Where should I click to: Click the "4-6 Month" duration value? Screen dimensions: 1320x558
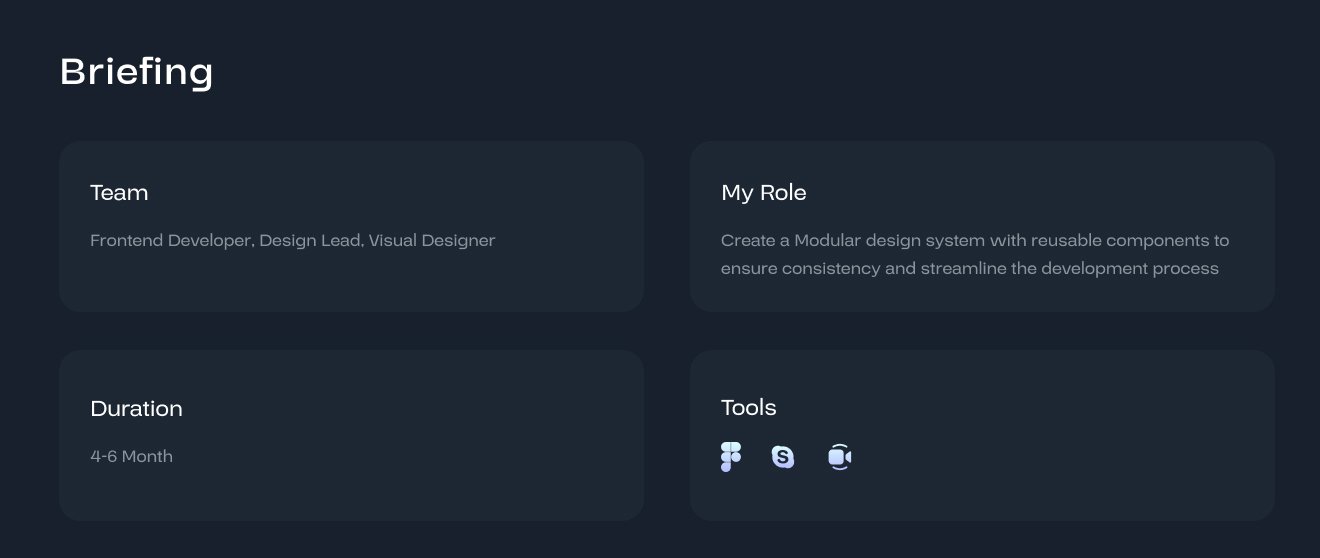click(x=131, y=457)
